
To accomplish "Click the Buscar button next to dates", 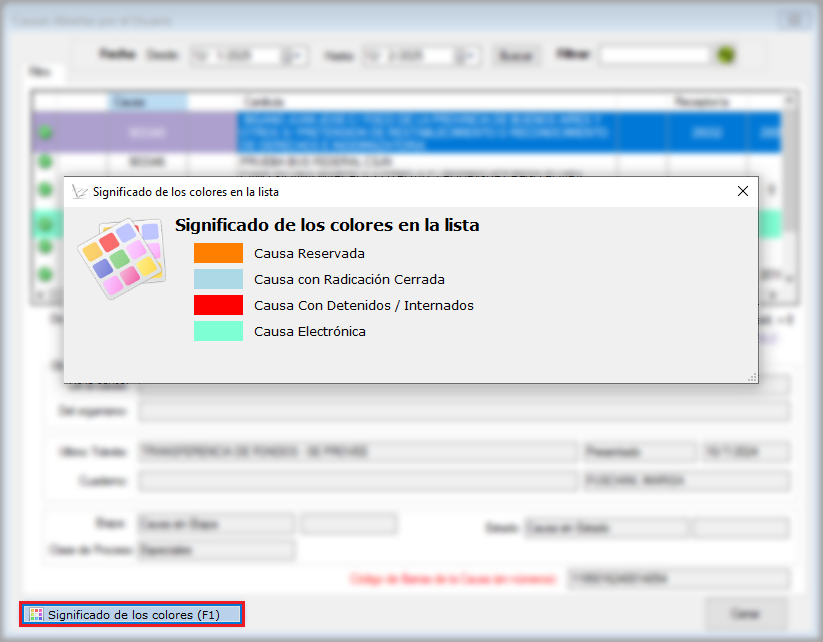I will 515,56.
